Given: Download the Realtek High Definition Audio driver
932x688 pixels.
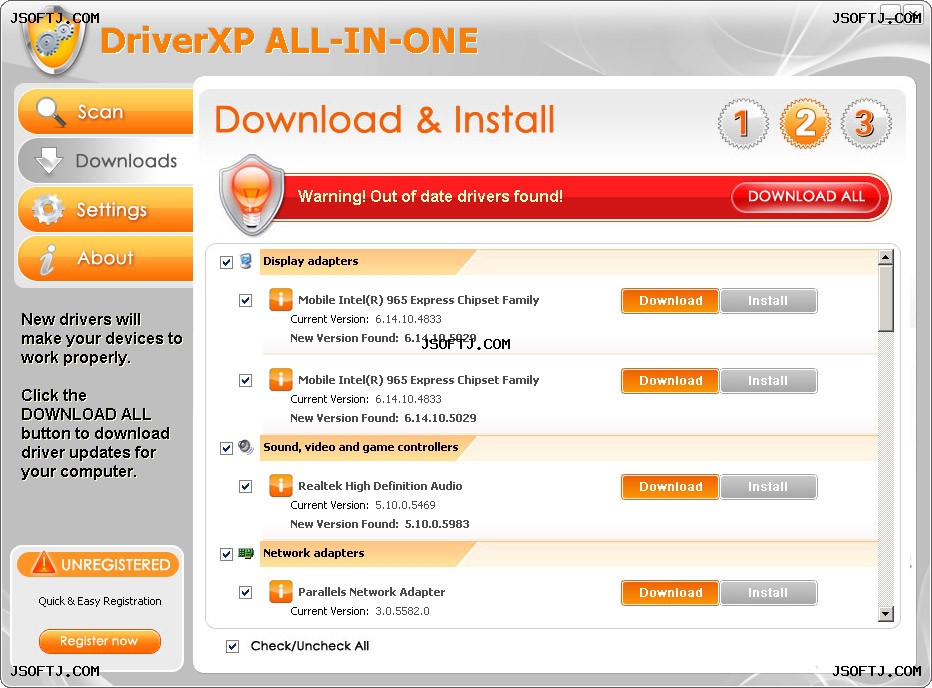Looking at the screenshot, I should pos(670,487).
